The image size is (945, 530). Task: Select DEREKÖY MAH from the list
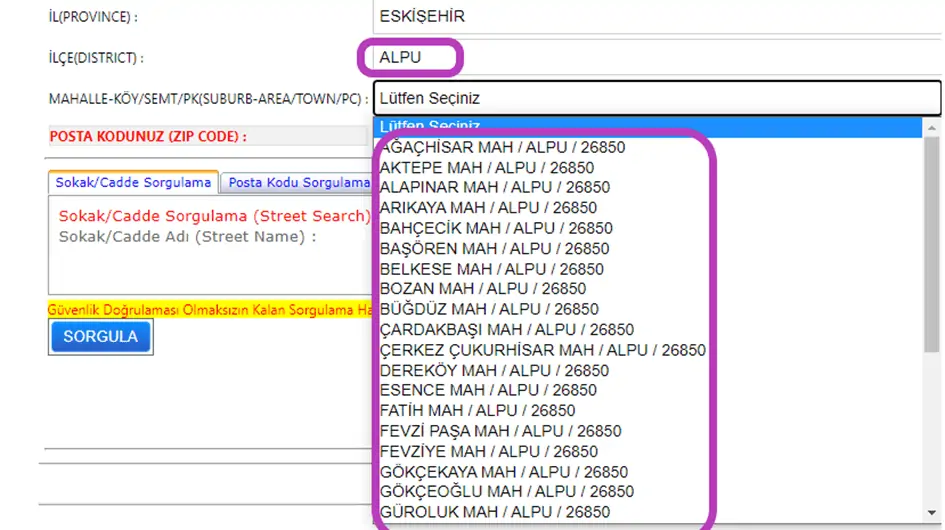tap(494, 370)
